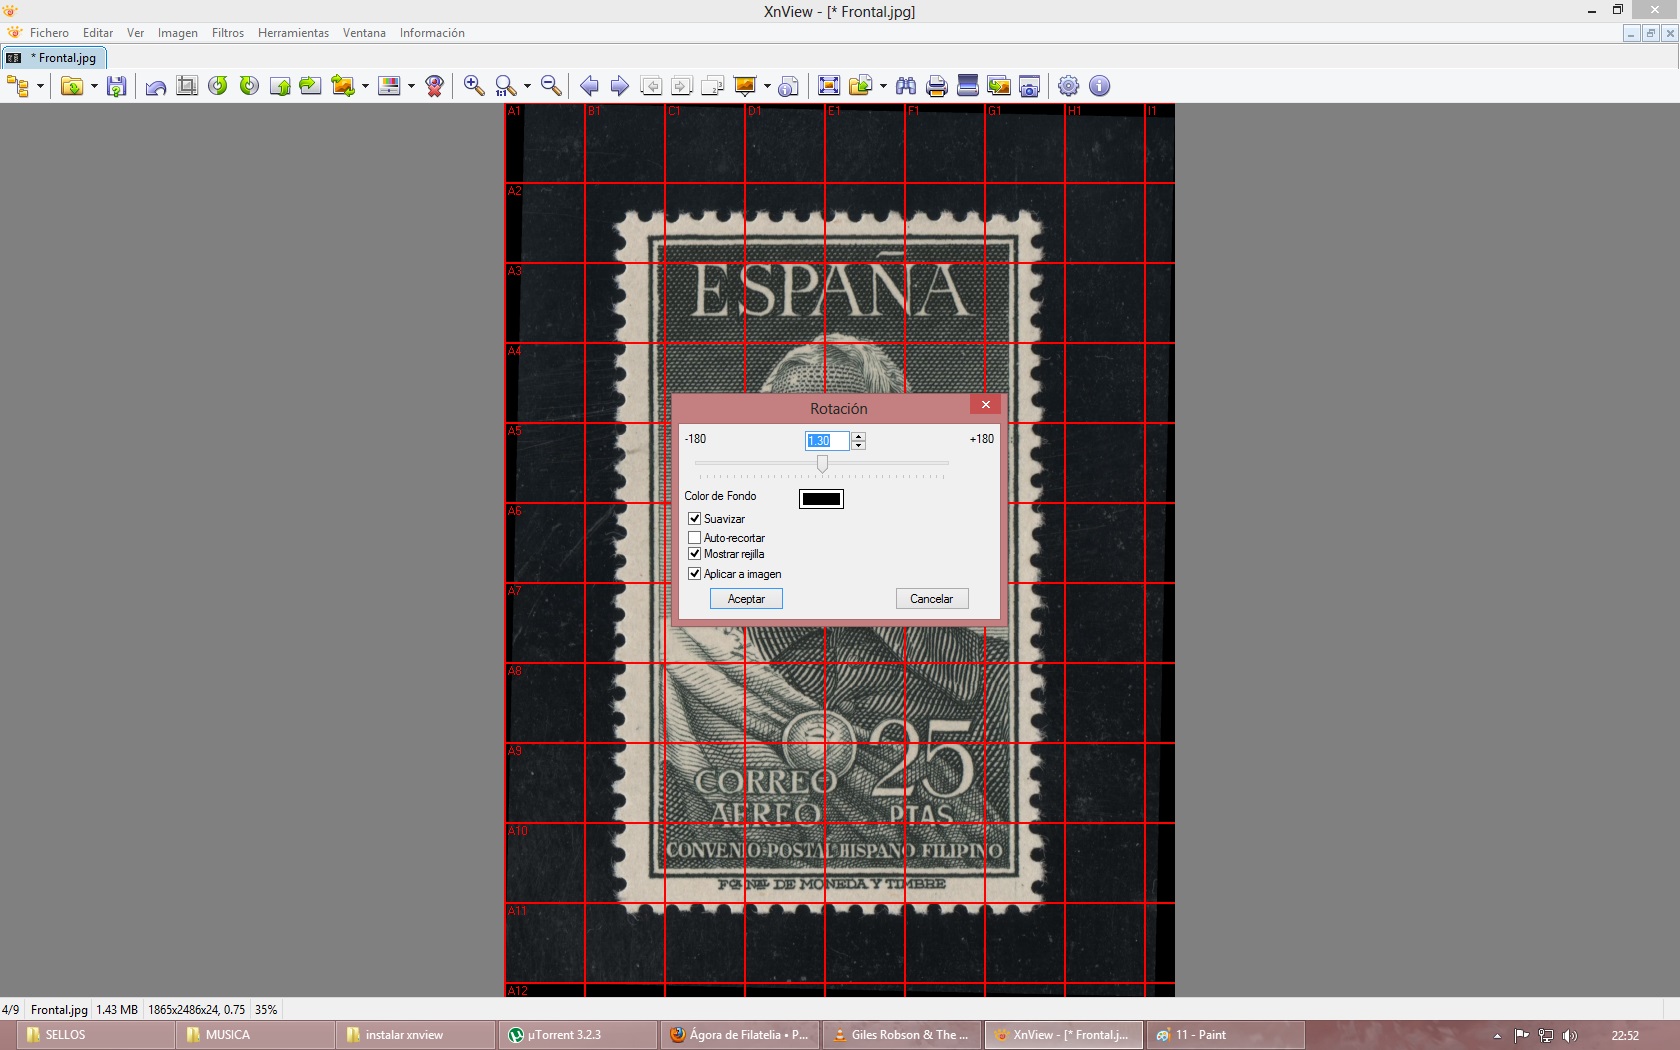Click the Print toolbar icon
This screenshot has height=1050, width=1680.
pyautogui.click(x=937, y=86)
